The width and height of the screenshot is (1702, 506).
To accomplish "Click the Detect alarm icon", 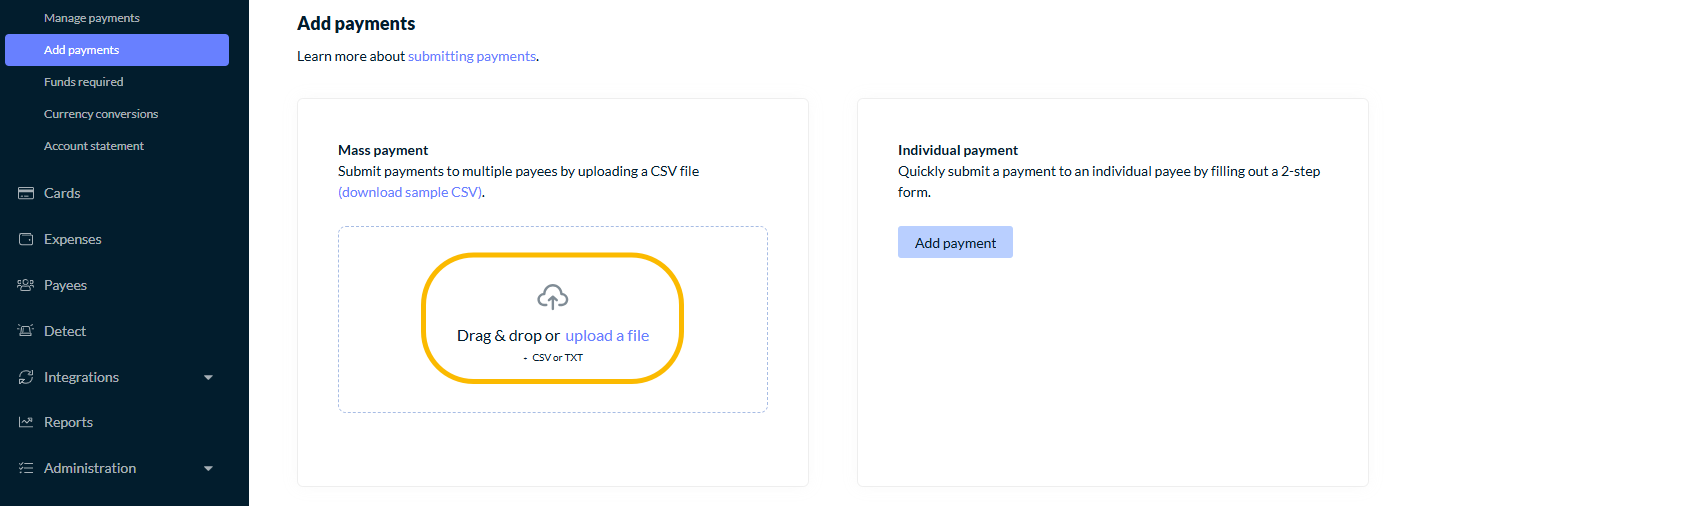I will coord(26,331).
